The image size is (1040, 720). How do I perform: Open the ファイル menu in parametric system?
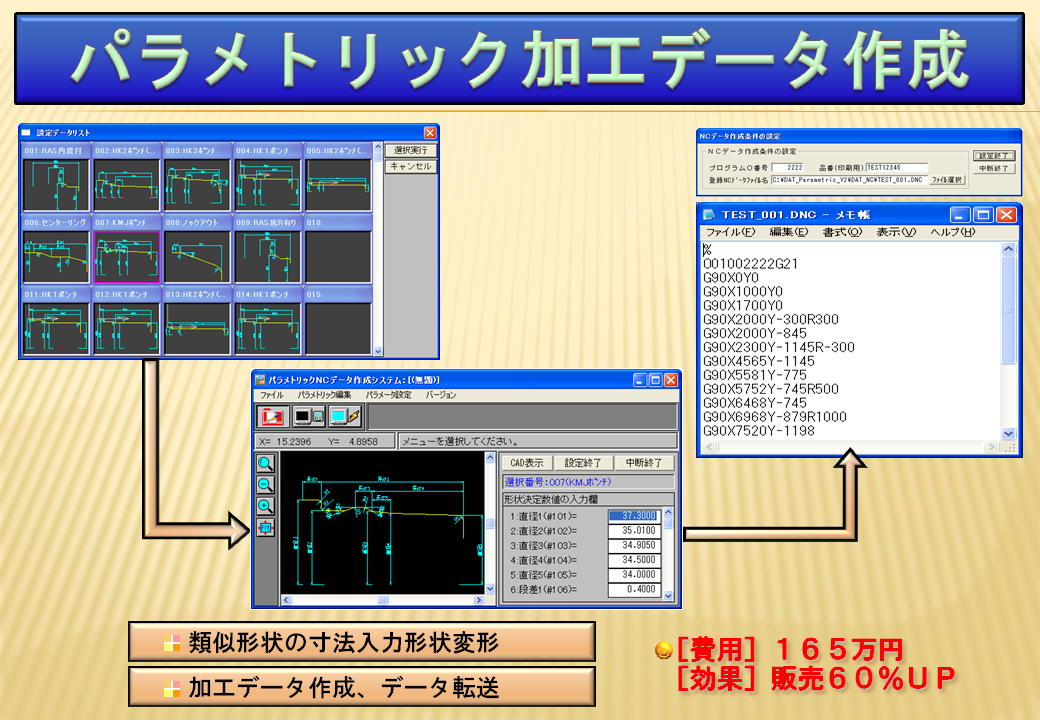pos(271,394)
